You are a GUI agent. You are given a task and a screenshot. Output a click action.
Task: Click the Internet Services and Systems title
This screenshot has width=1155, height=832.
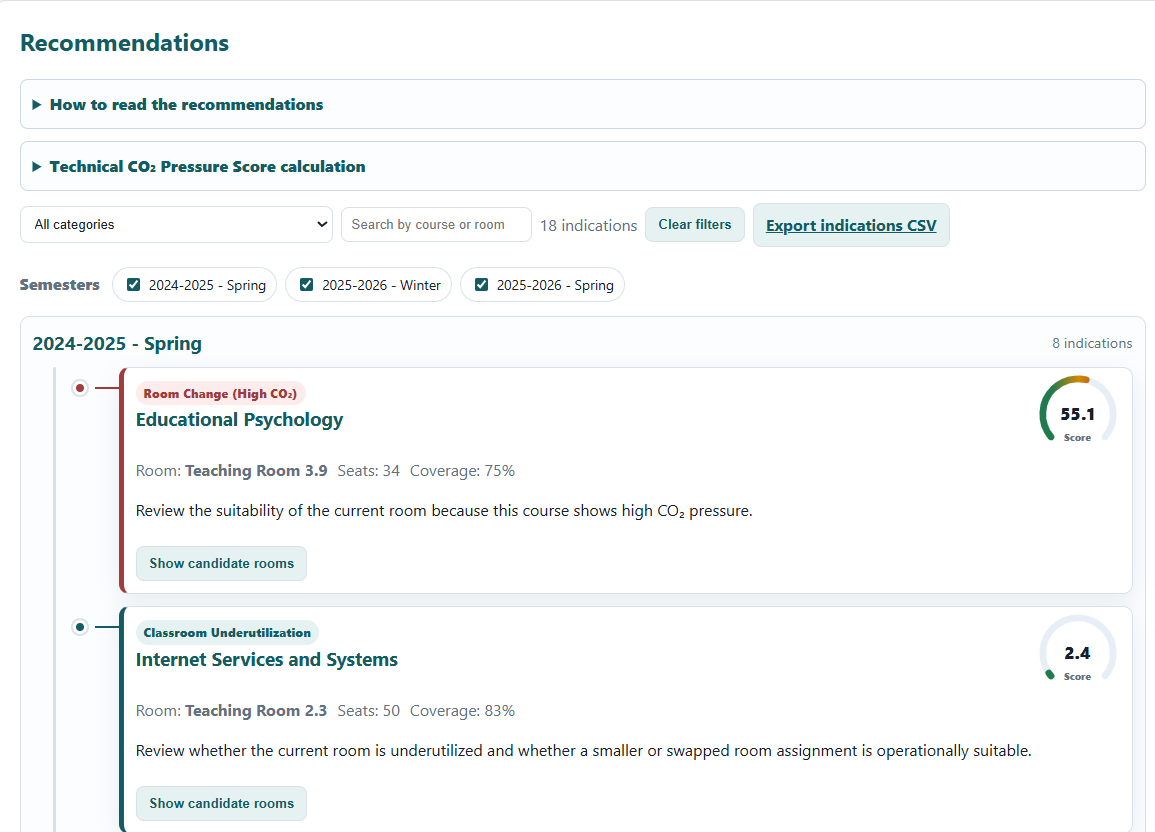point(267,660)
